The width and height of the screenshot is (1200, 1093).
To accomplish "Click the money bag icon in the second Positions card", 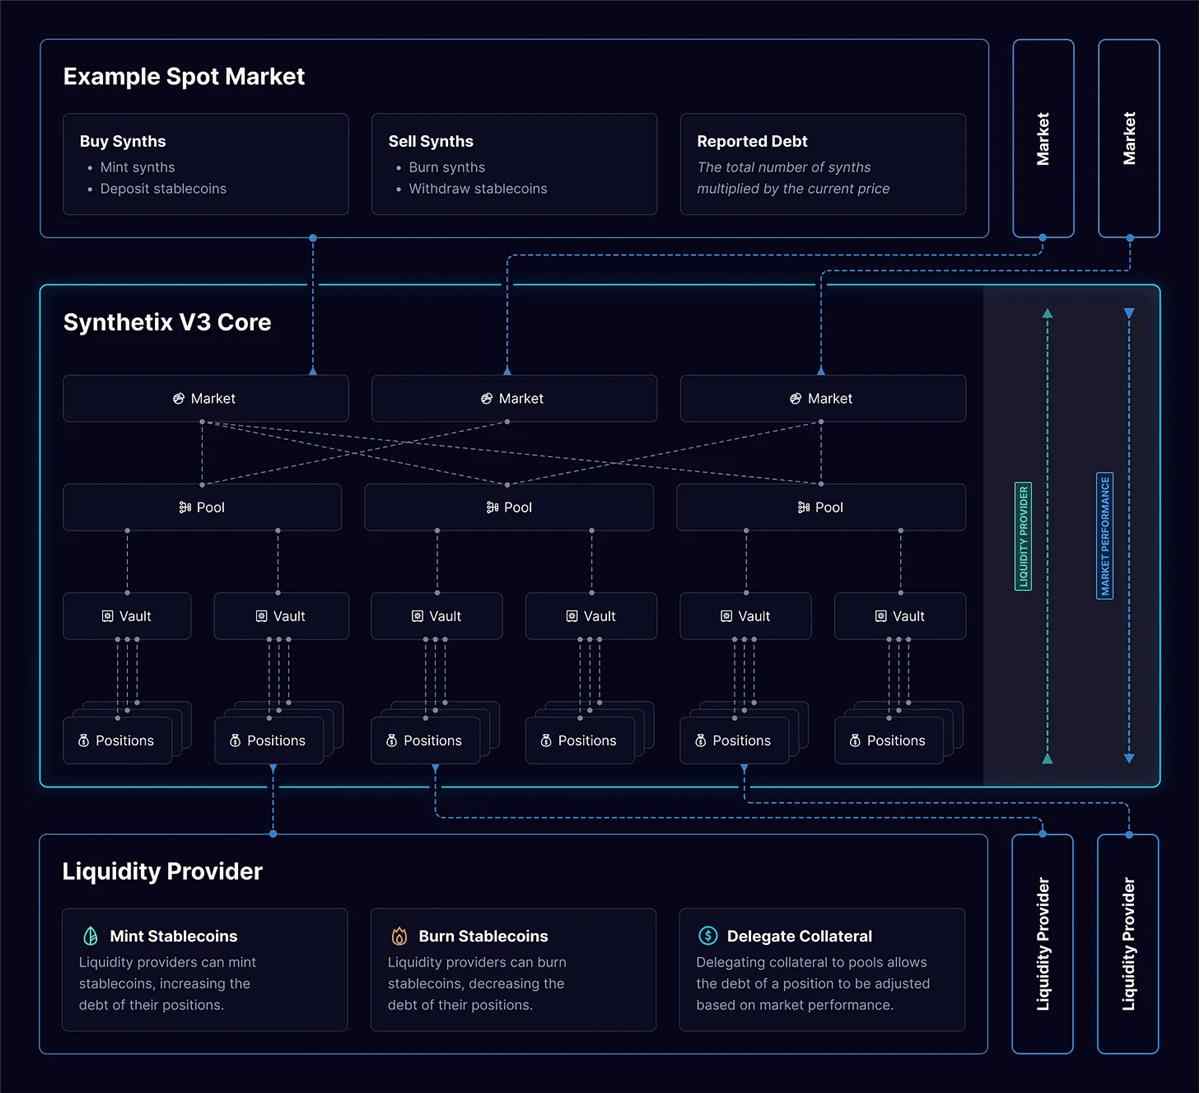I will [235, 740].
